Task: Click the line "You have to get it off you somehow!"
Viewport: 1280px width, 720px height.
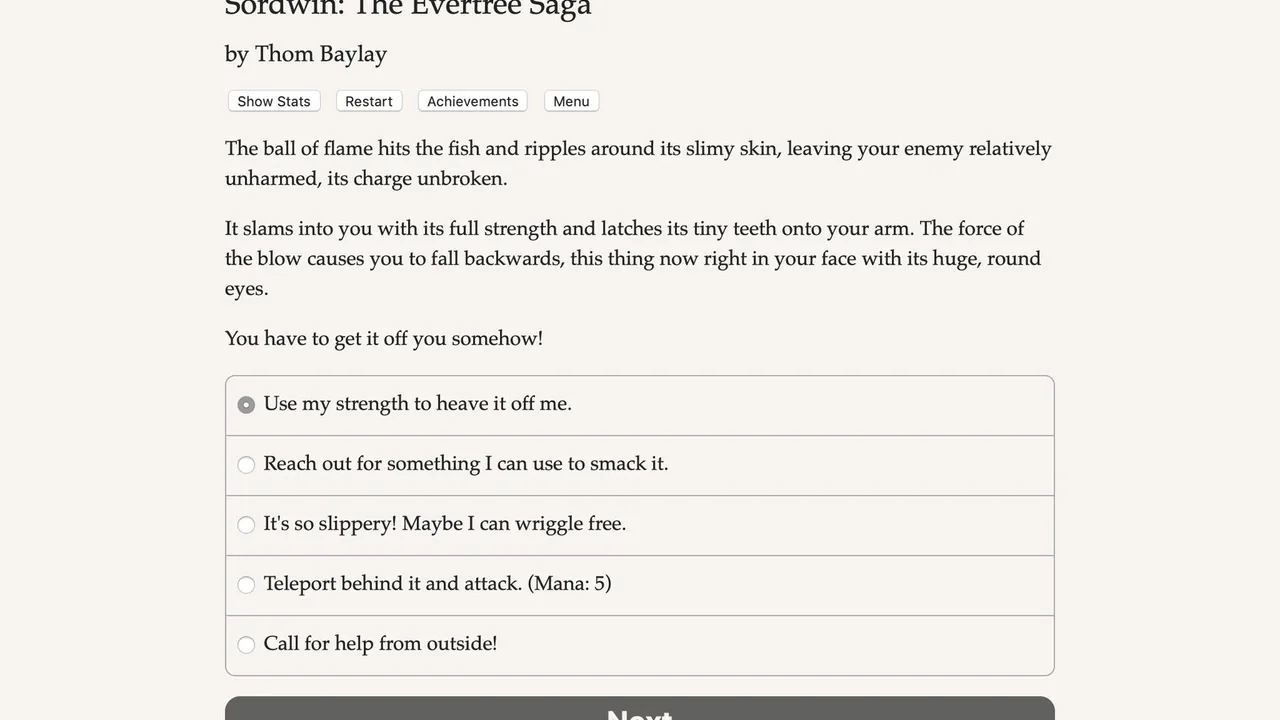Action: point(384,338)
